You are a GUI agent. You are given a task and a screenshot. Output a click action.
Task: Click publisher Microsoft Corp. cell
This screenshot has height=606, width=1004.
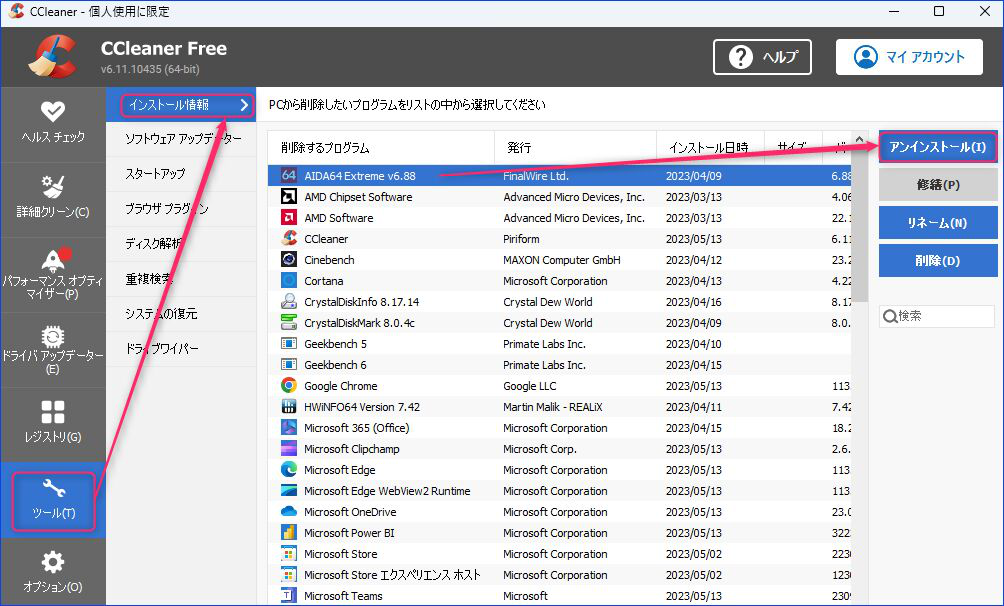click(x=540, y=448)
